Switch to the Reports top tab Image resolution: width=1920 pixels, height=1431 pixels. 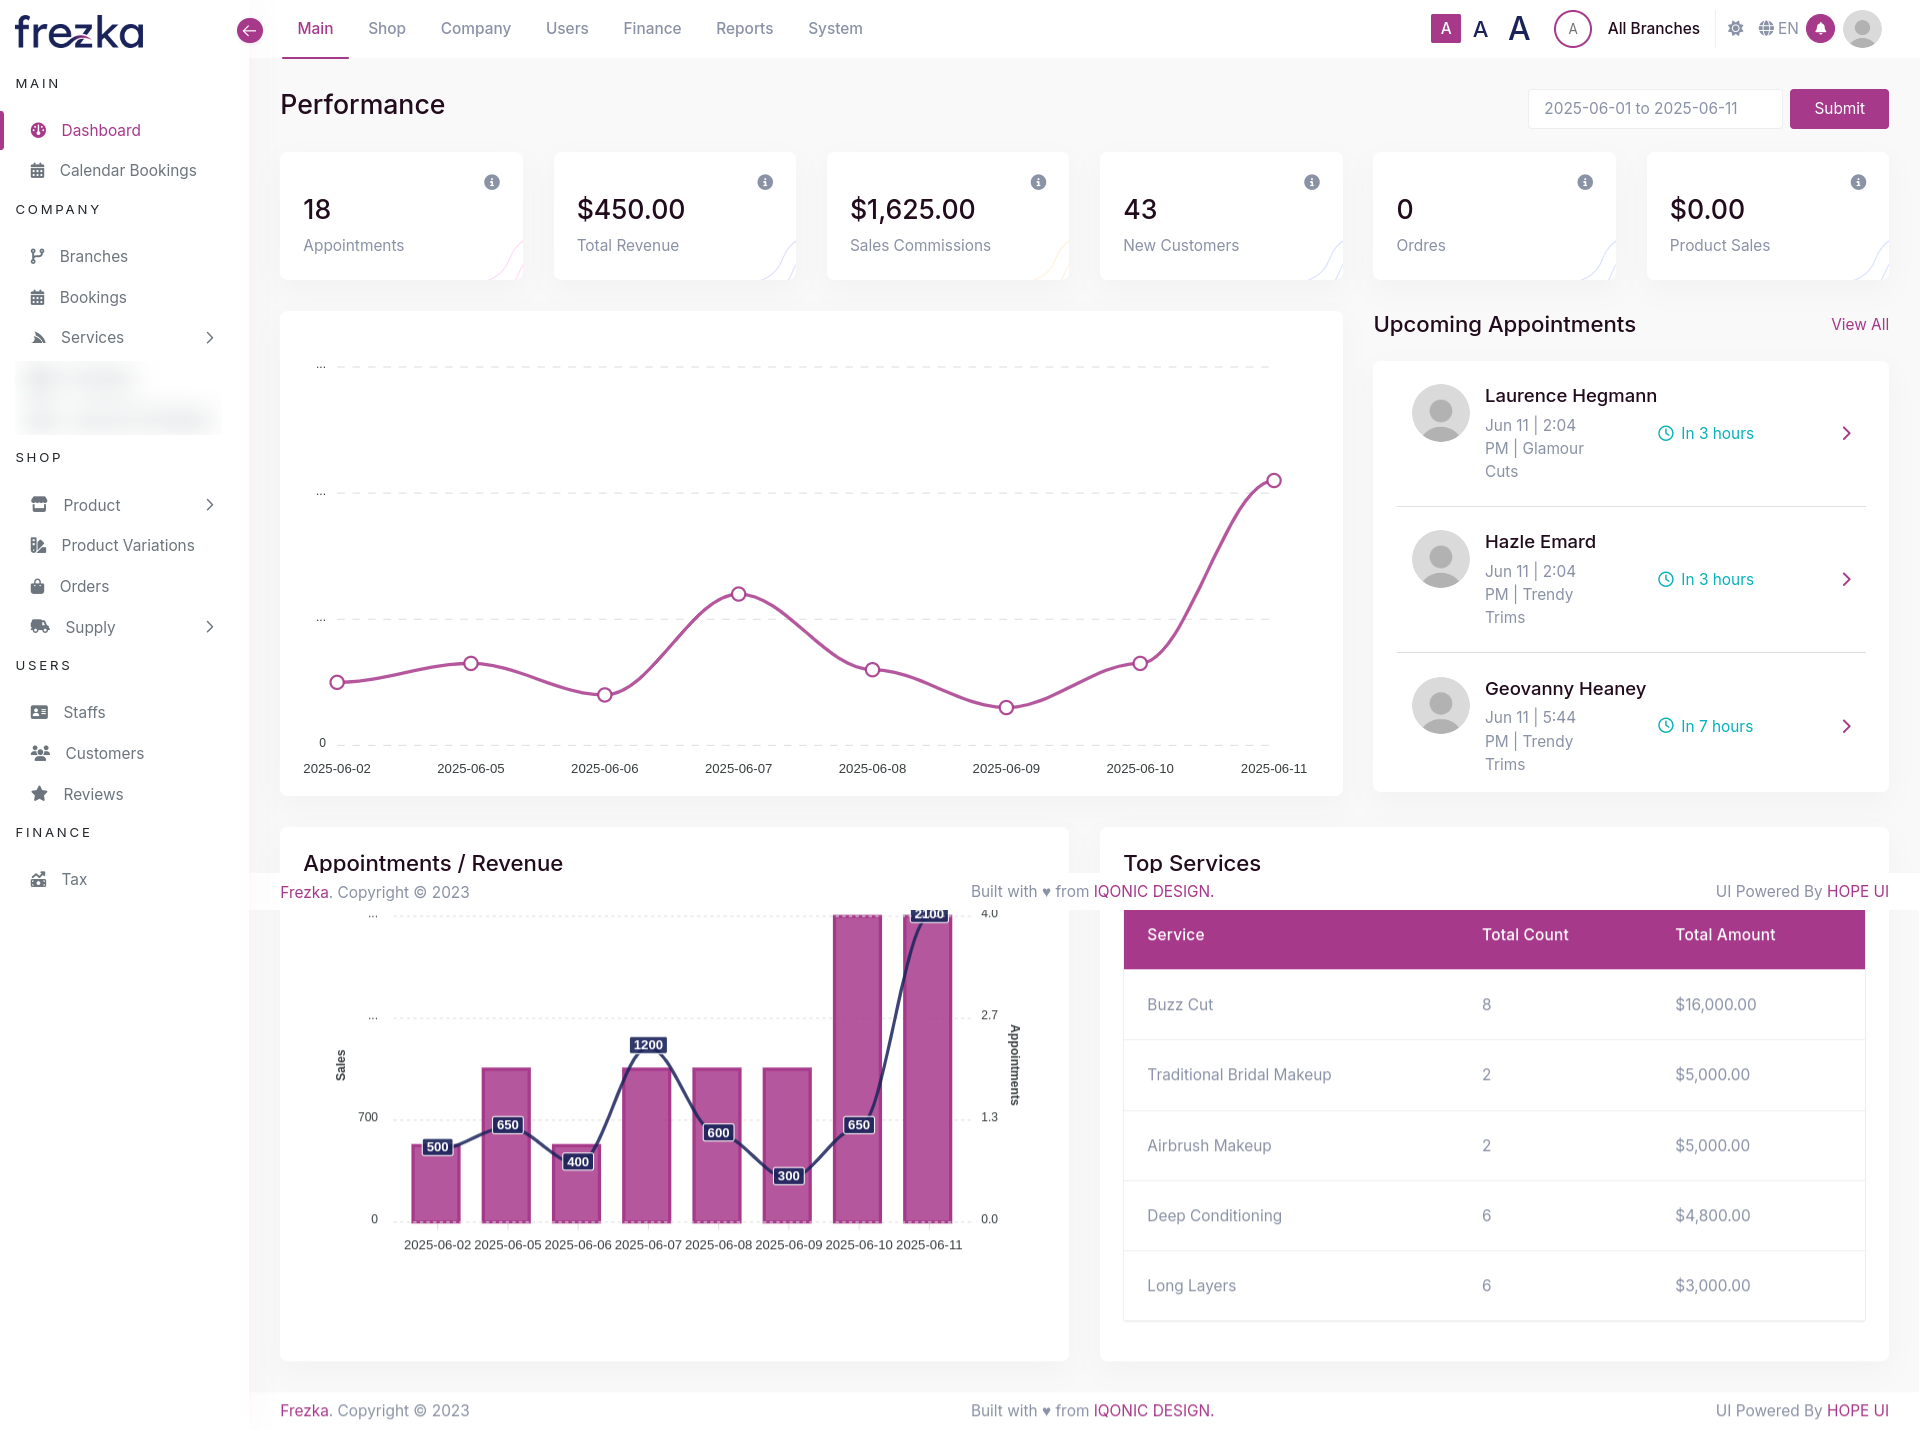(x=744, y=29)
